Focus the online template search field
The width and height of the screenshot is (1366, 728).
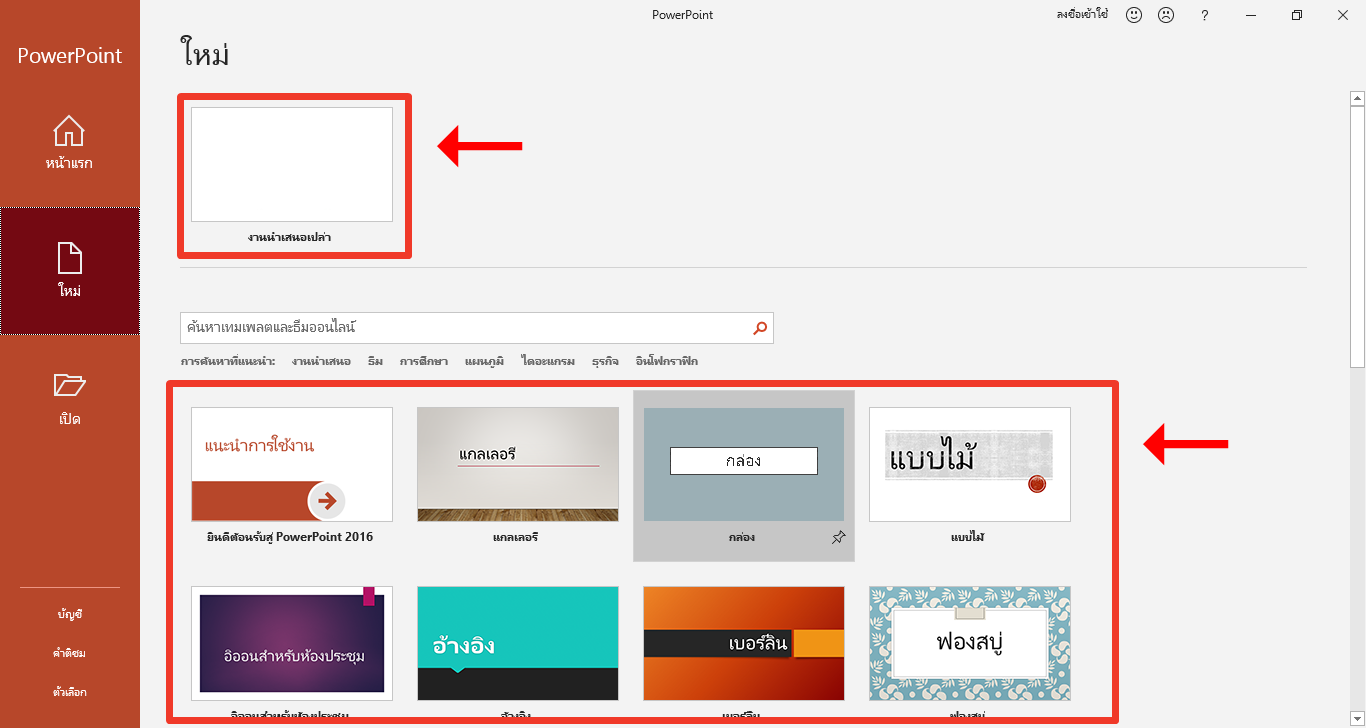point(465,327)
